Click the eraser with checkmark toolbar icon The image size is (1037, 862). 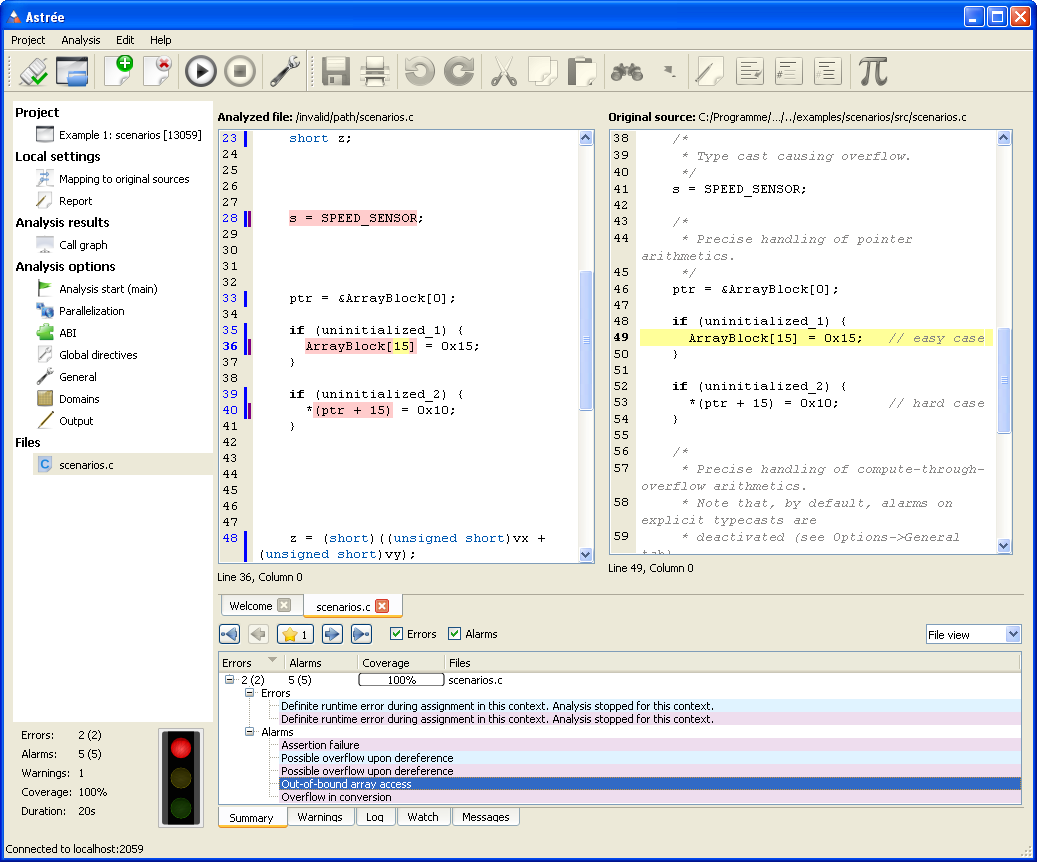(x=33, y=71)
